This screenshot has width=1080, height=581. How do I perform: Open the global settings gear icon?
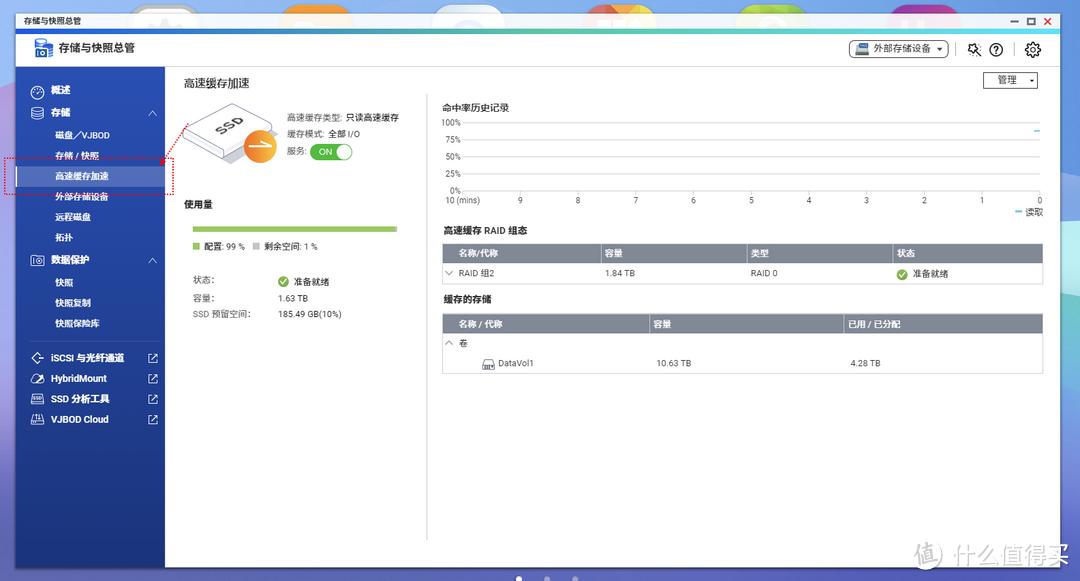tap(1032, 49)
